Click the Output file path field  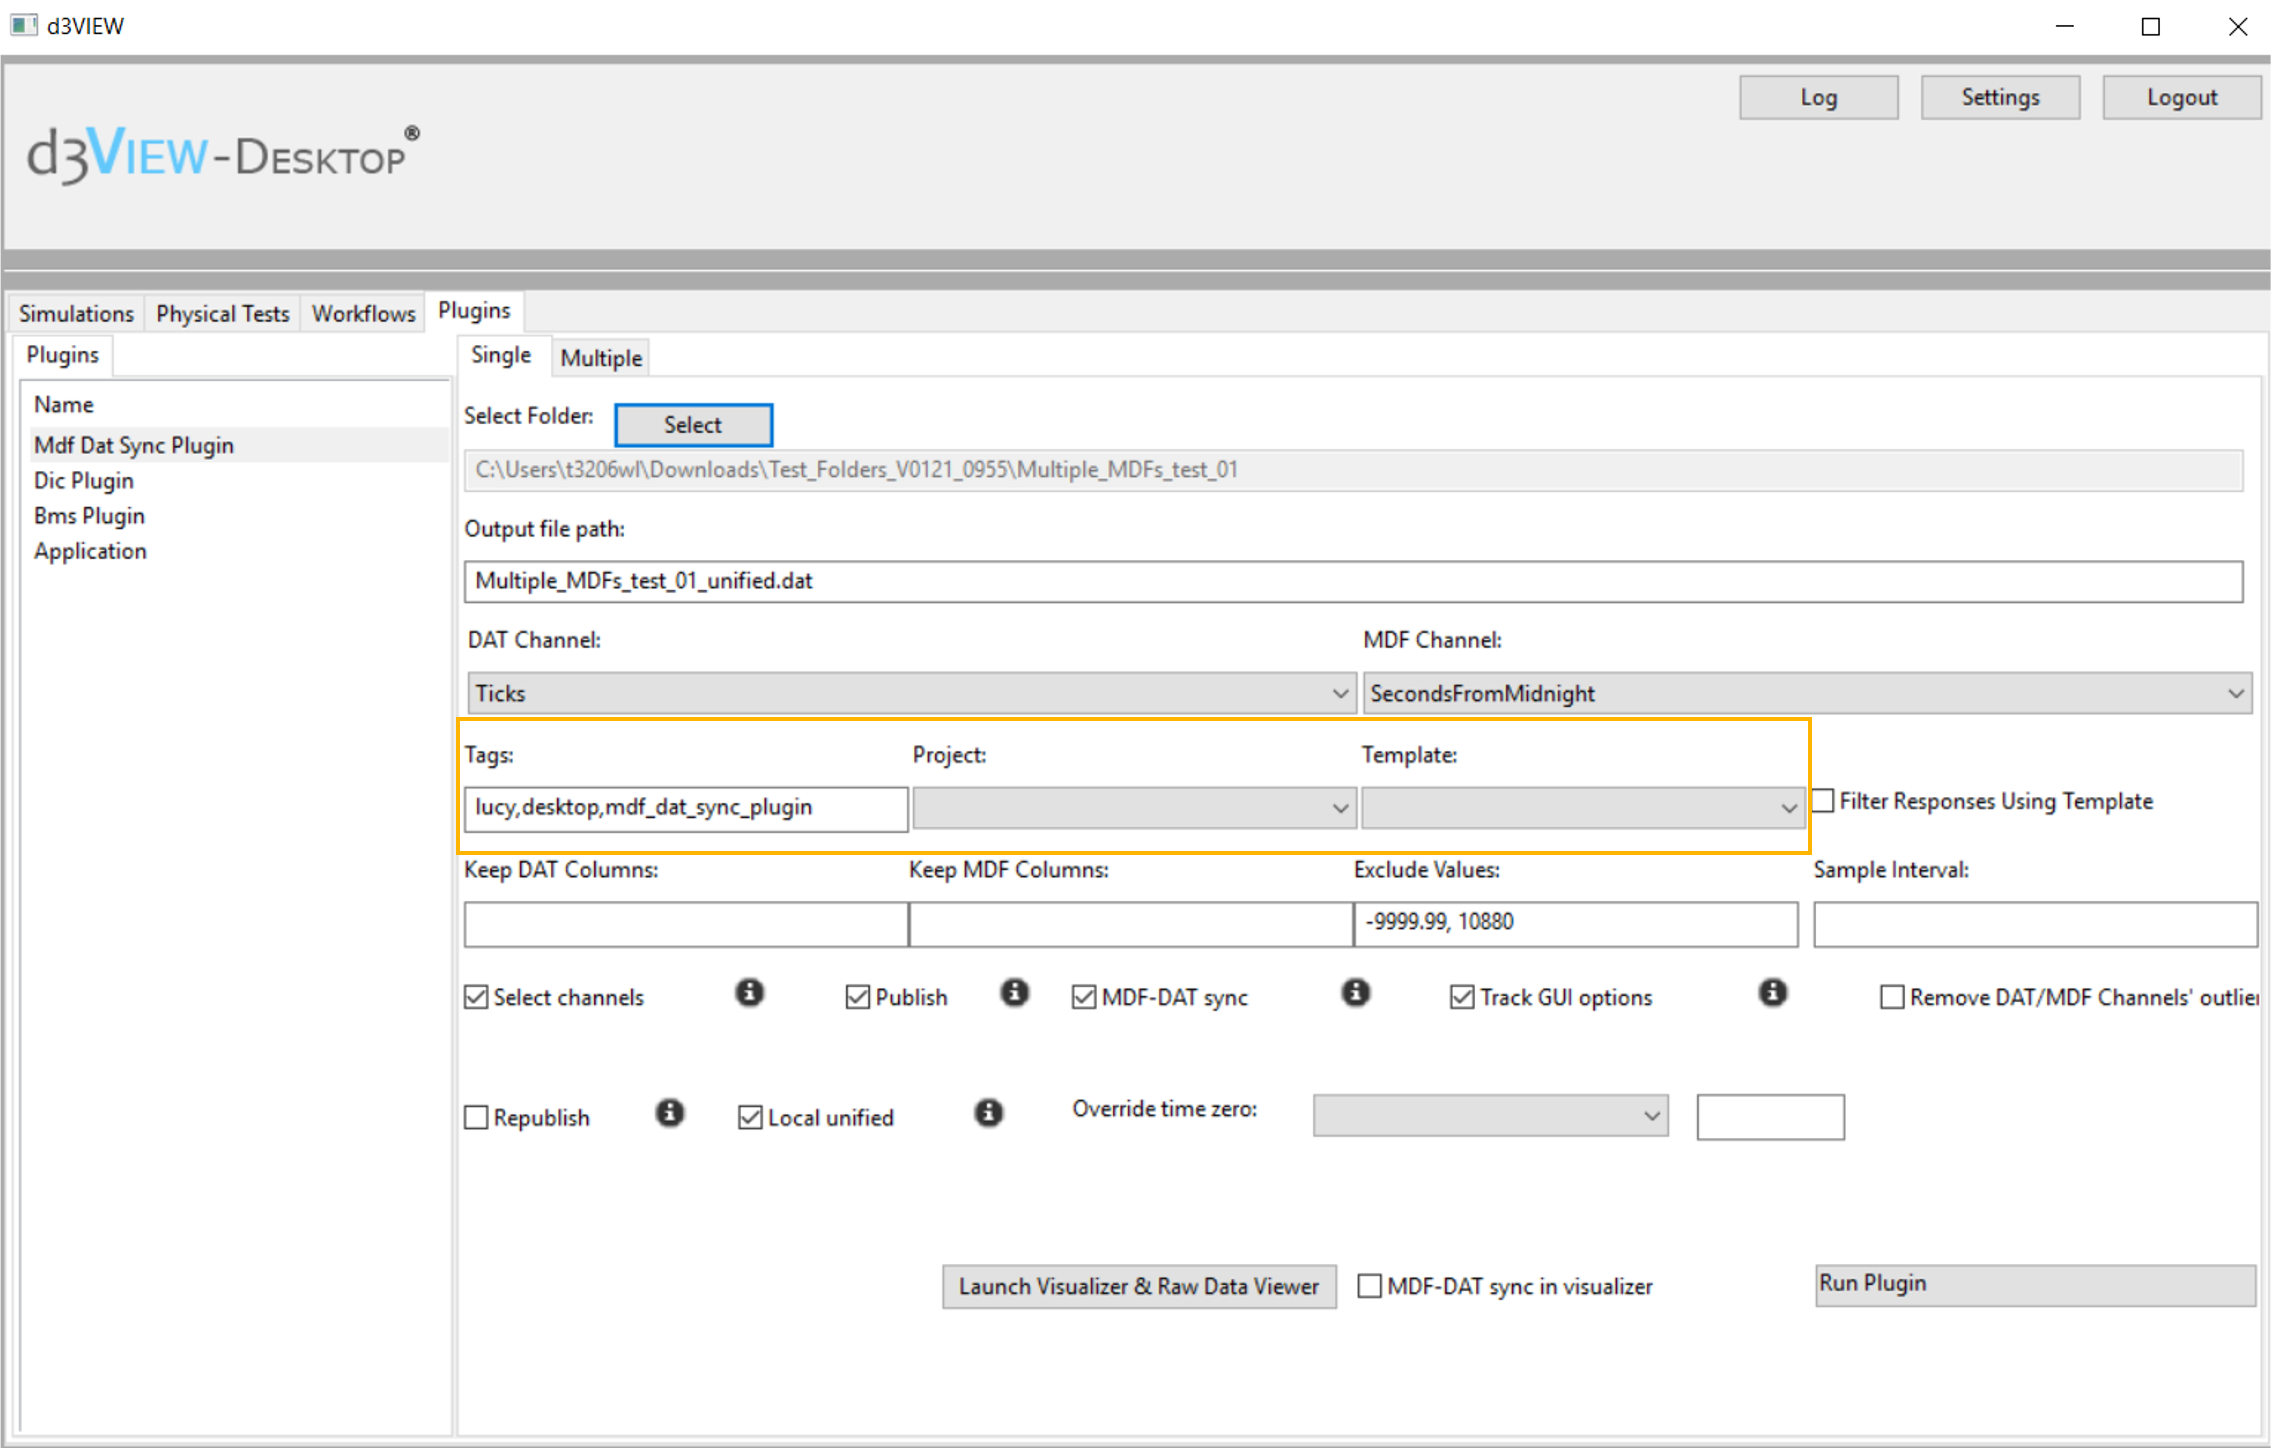[1353, 581]
